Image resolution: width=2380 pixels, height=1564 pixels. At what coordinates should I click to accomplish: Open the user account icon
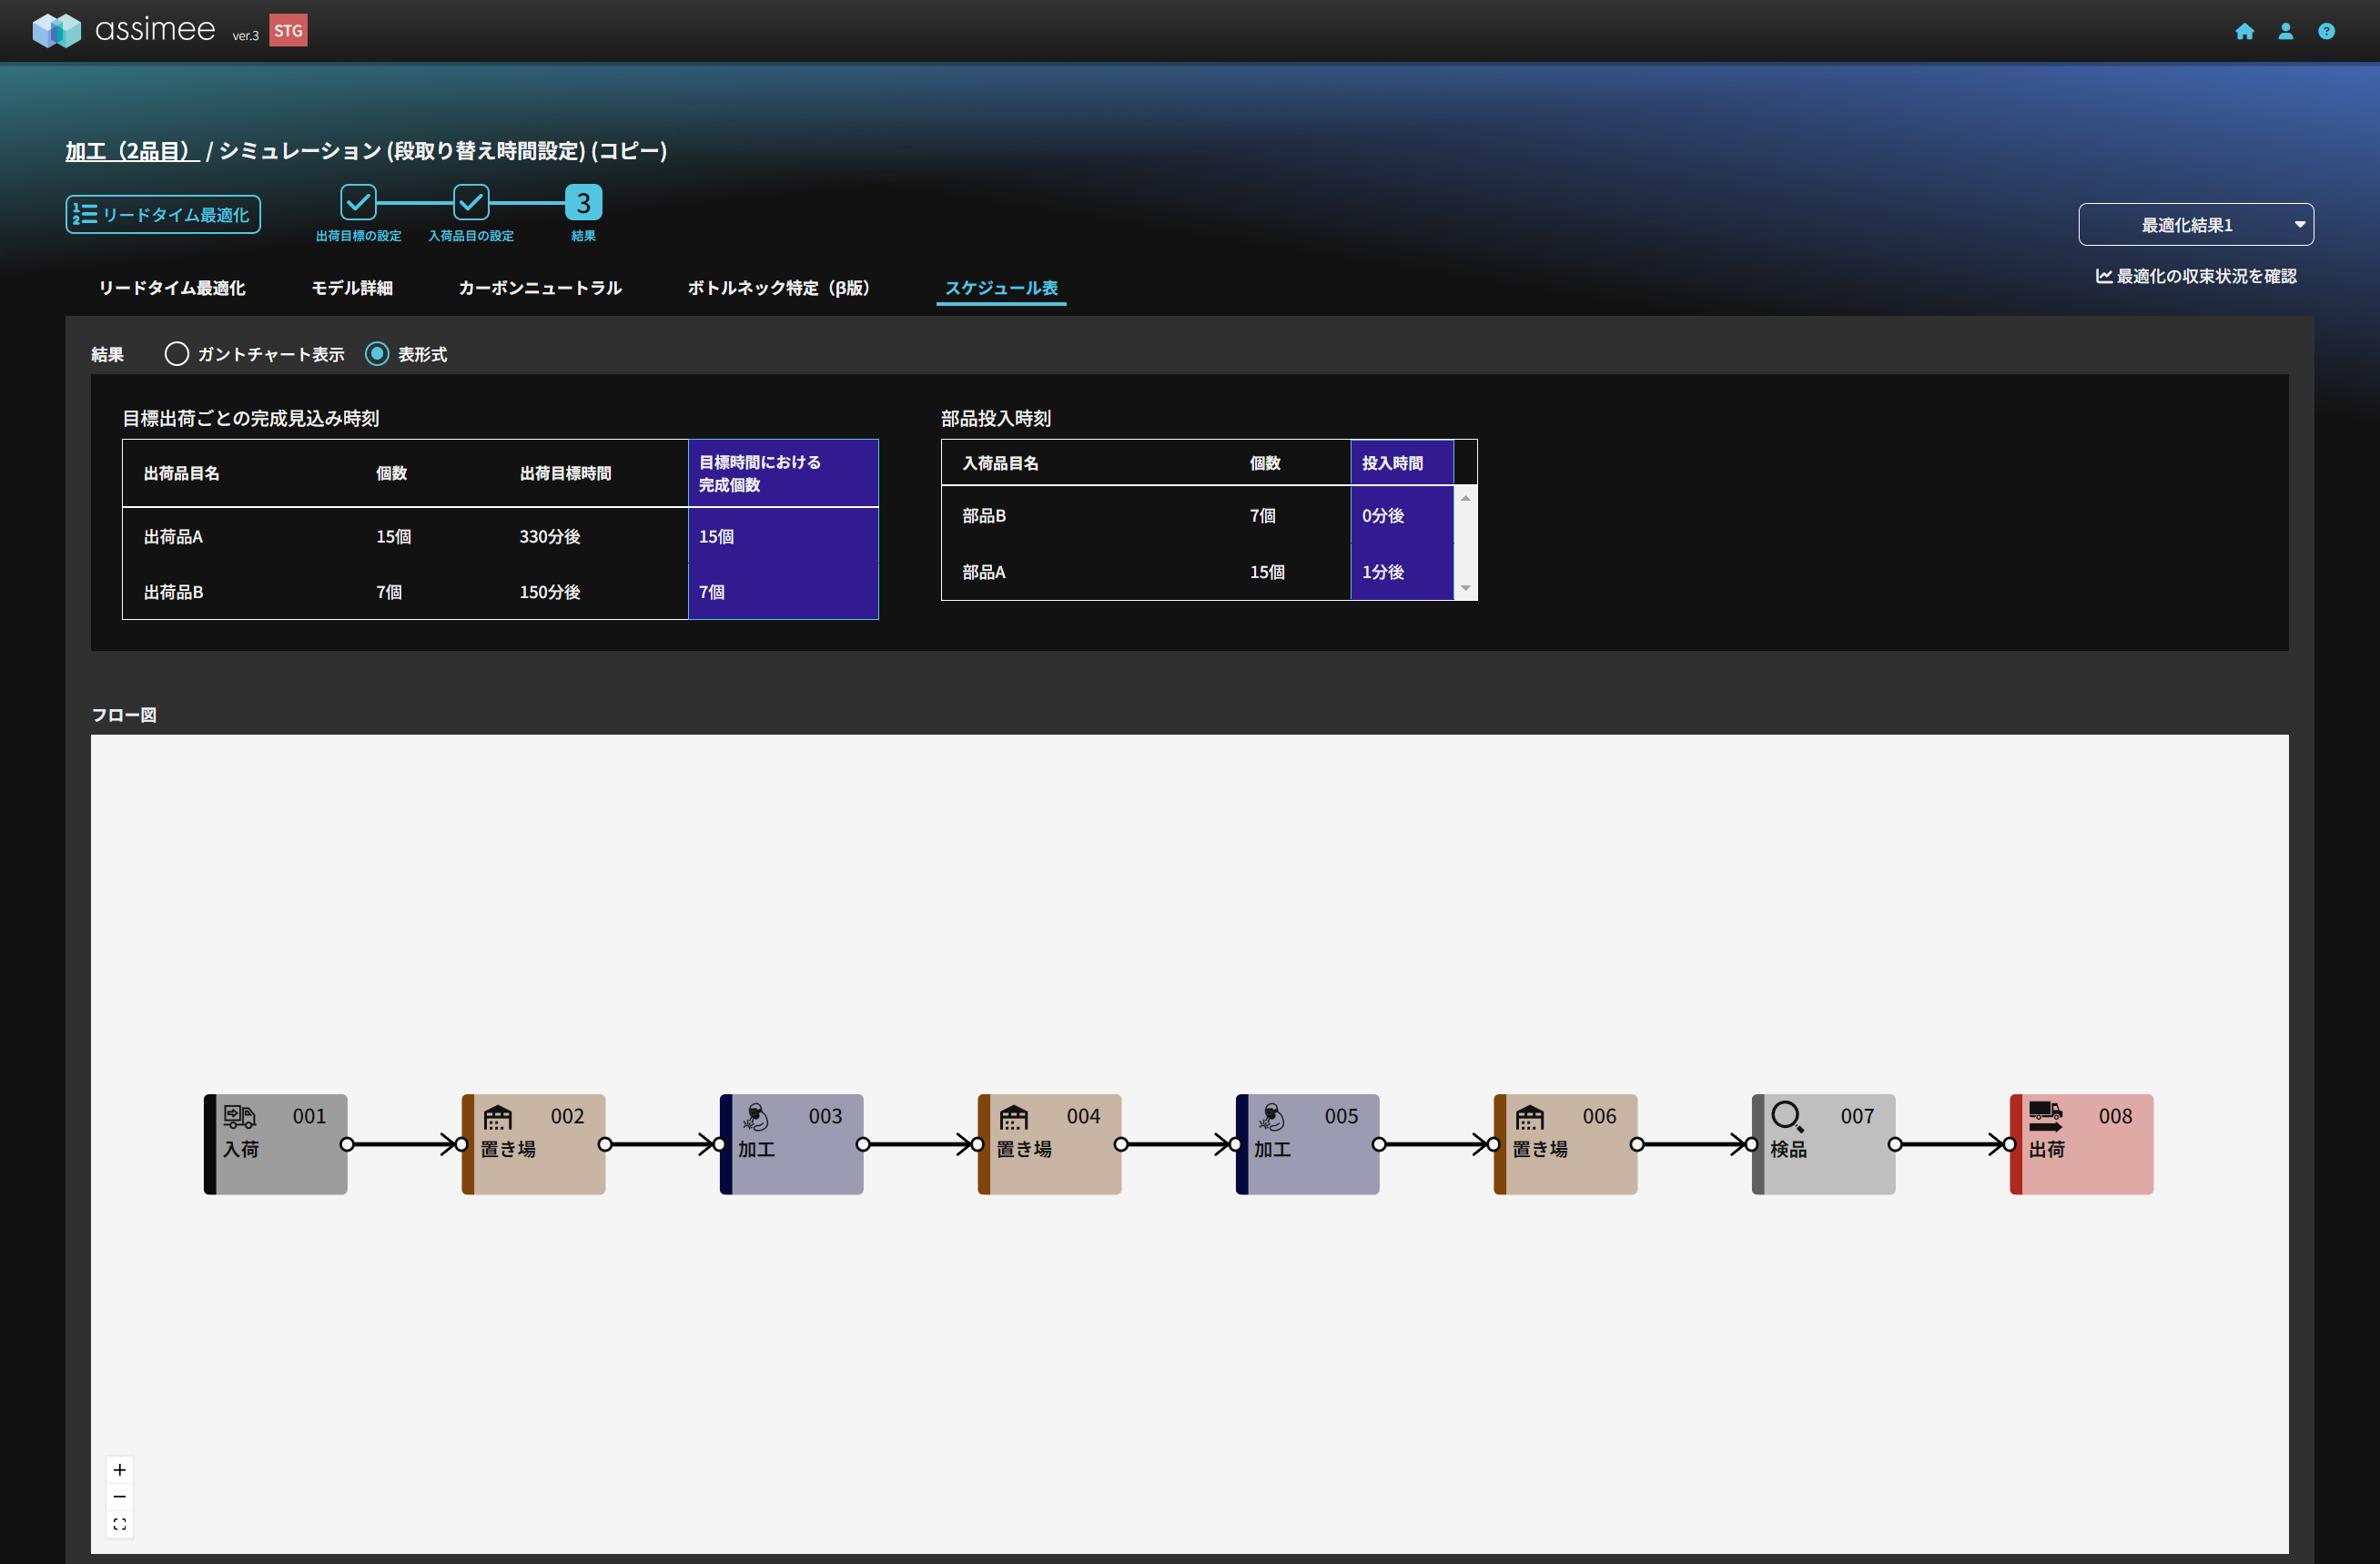(2286, 31)
